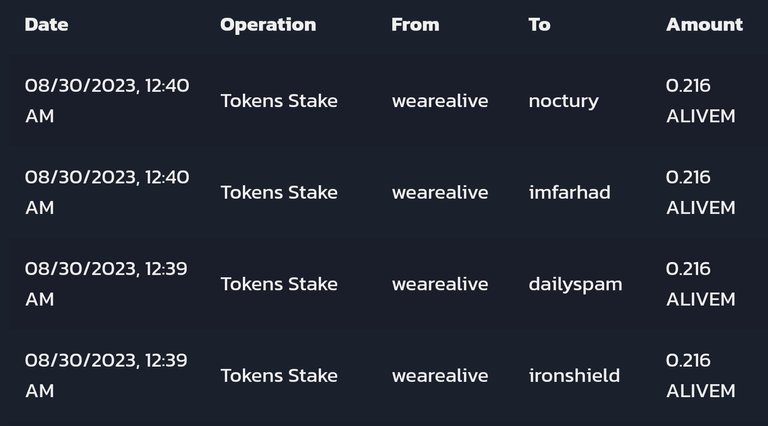Select Tokens Stake operation for dailyspam

279,284
